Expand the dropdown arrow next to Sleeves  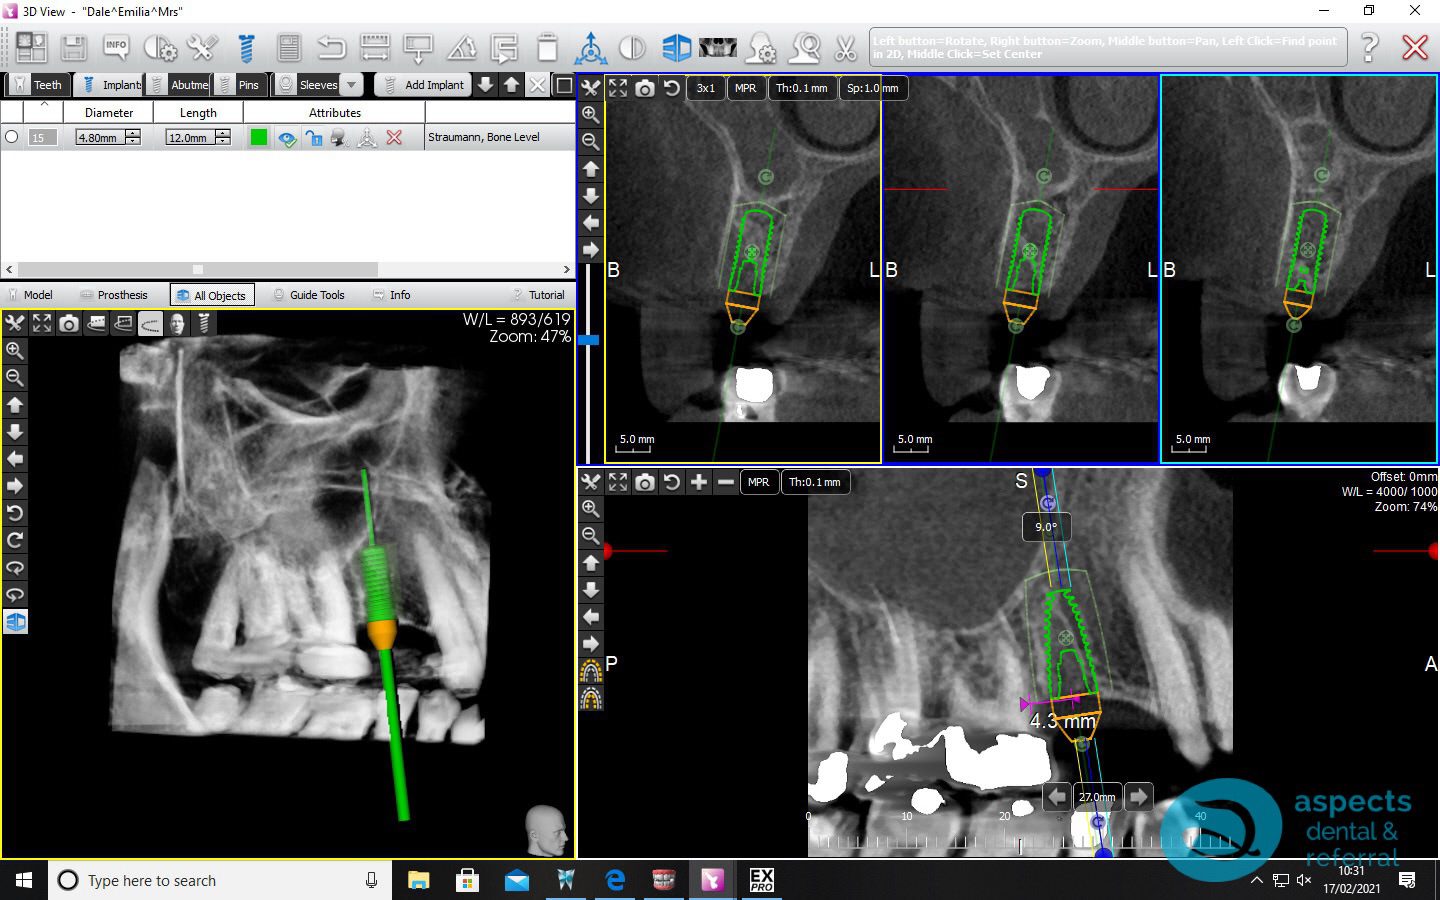[352, 85]
